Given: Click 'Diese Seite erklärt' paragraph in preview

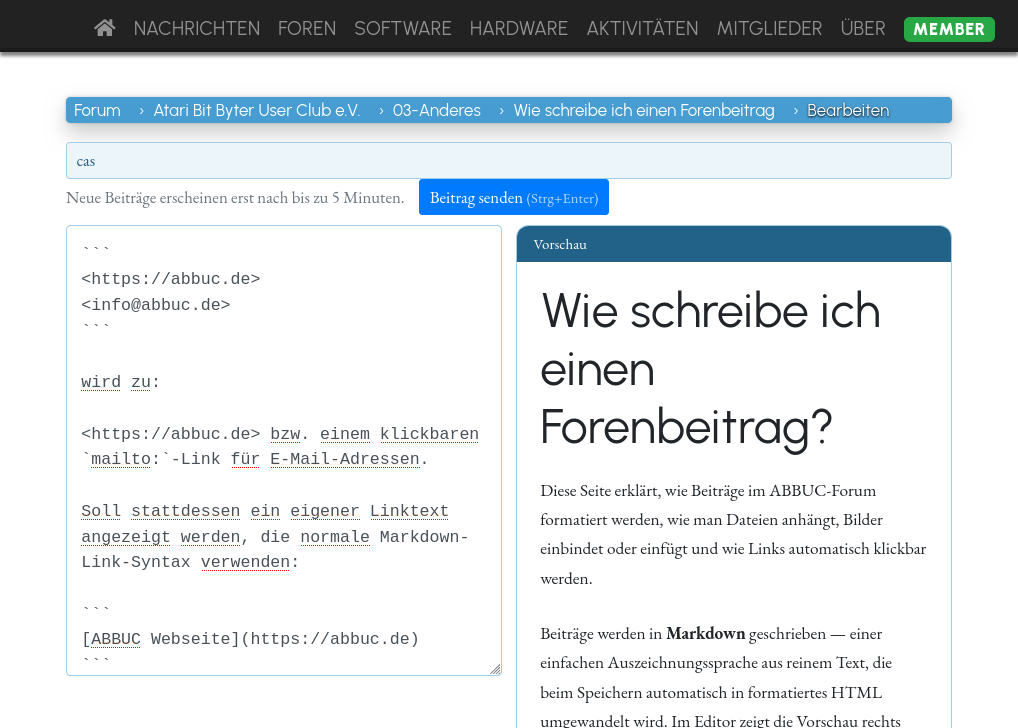Looking at the screenshot, I should pos(733,534).
